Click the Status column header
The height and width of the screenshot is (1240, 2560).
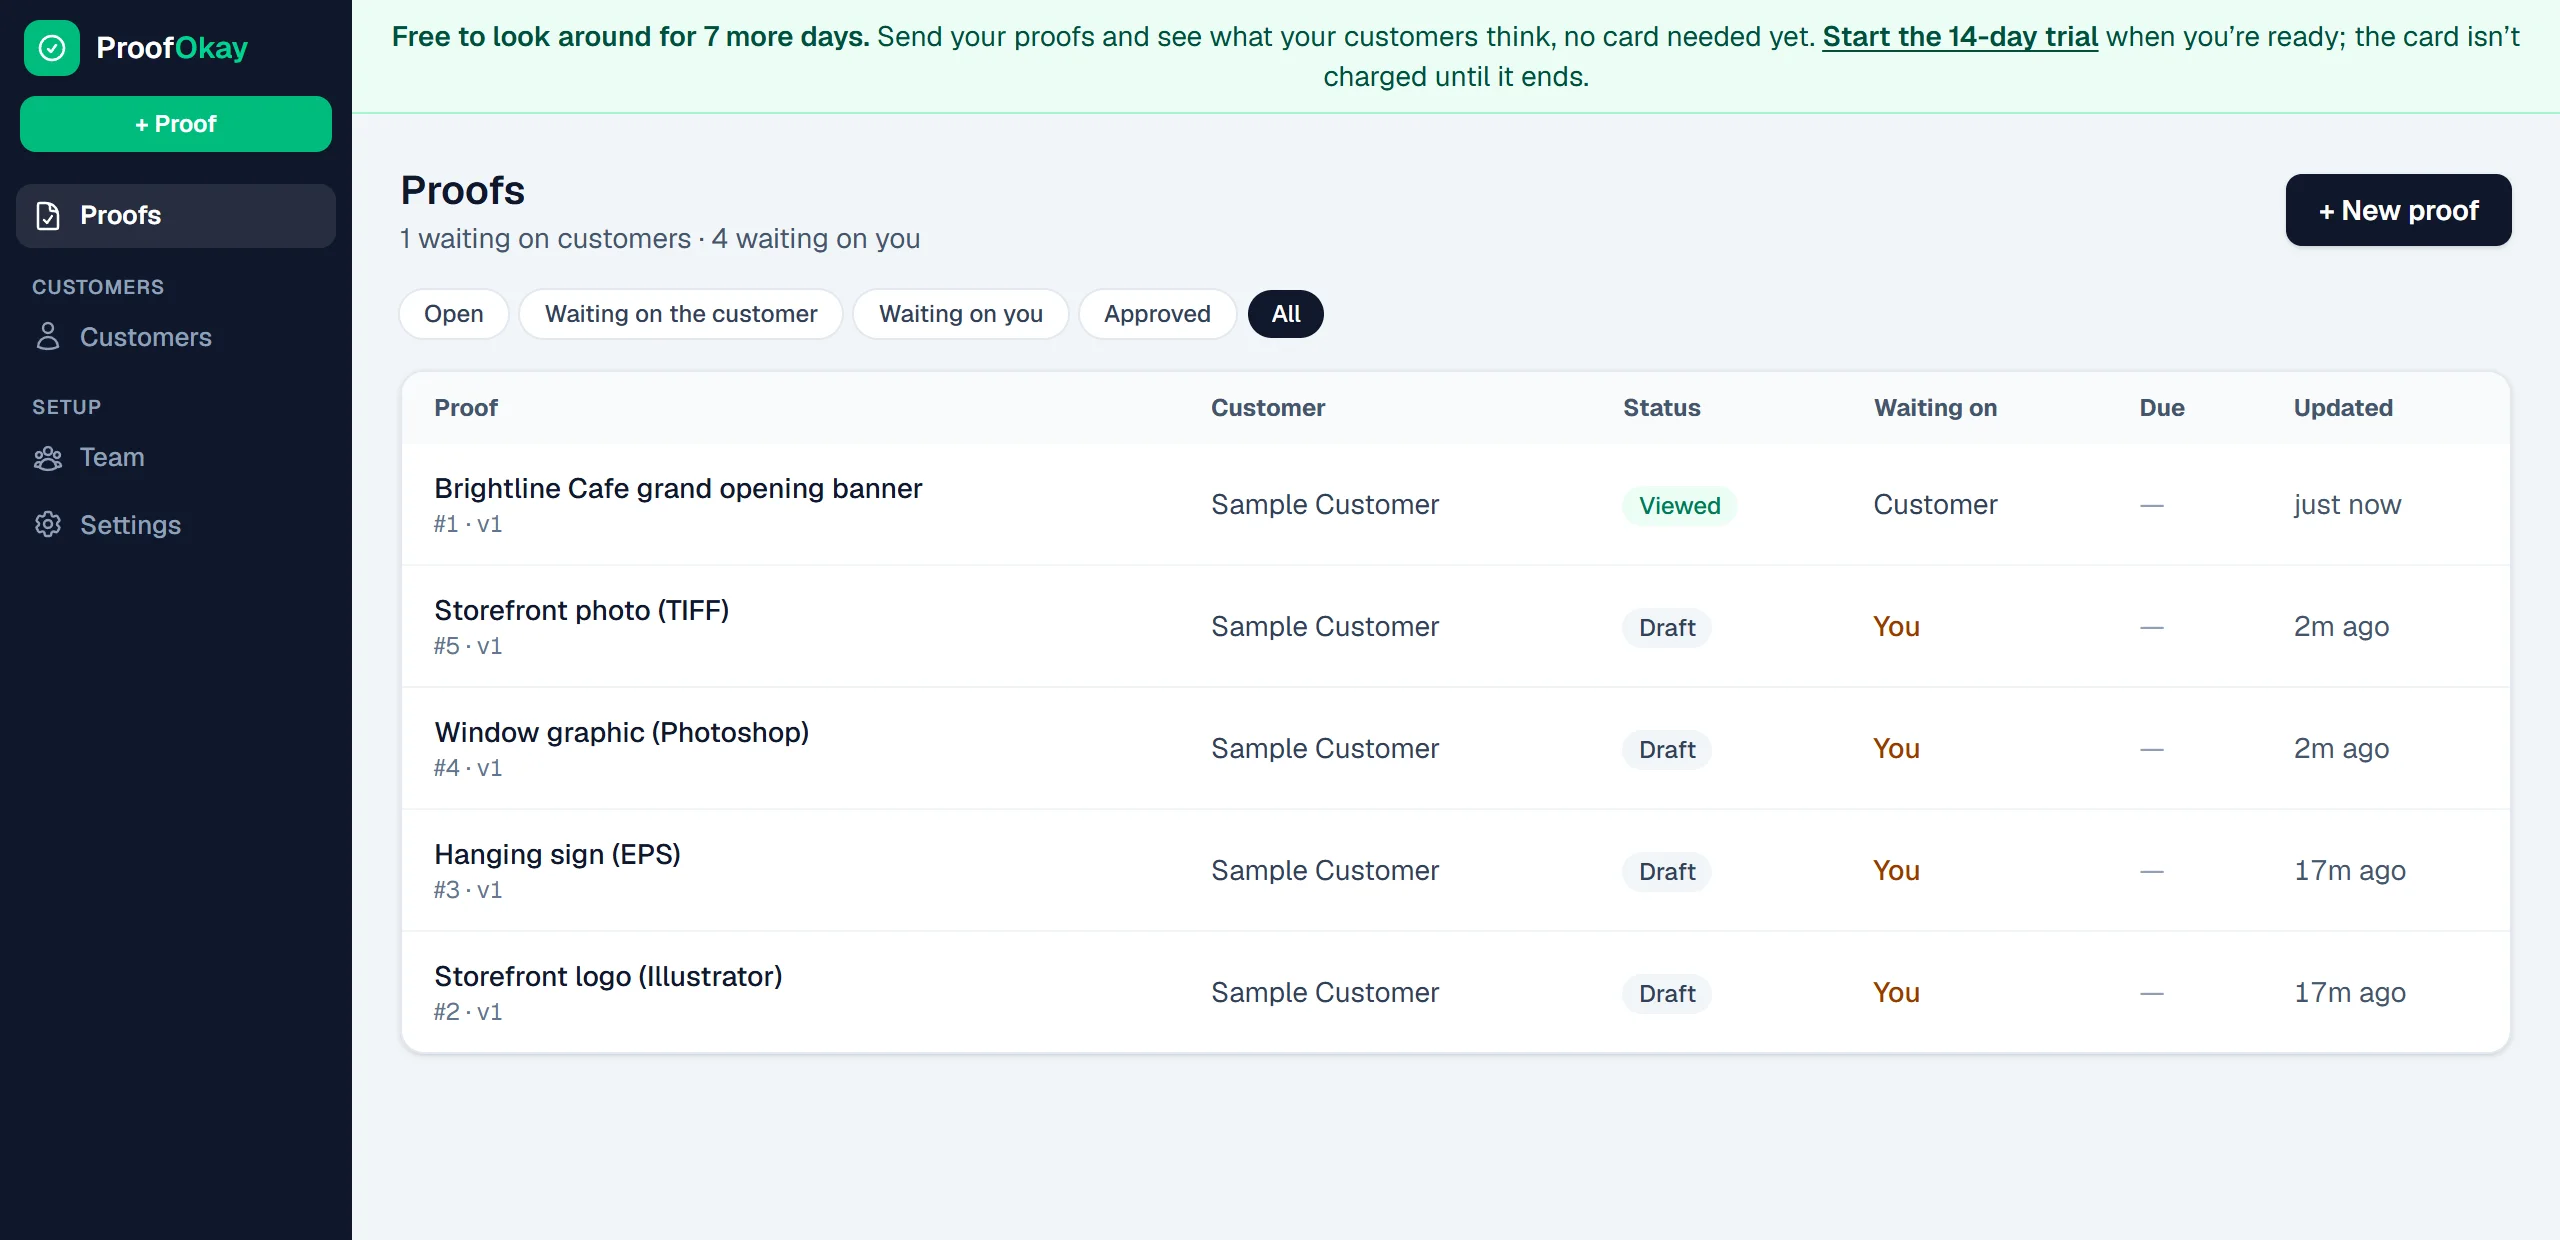1661,408
